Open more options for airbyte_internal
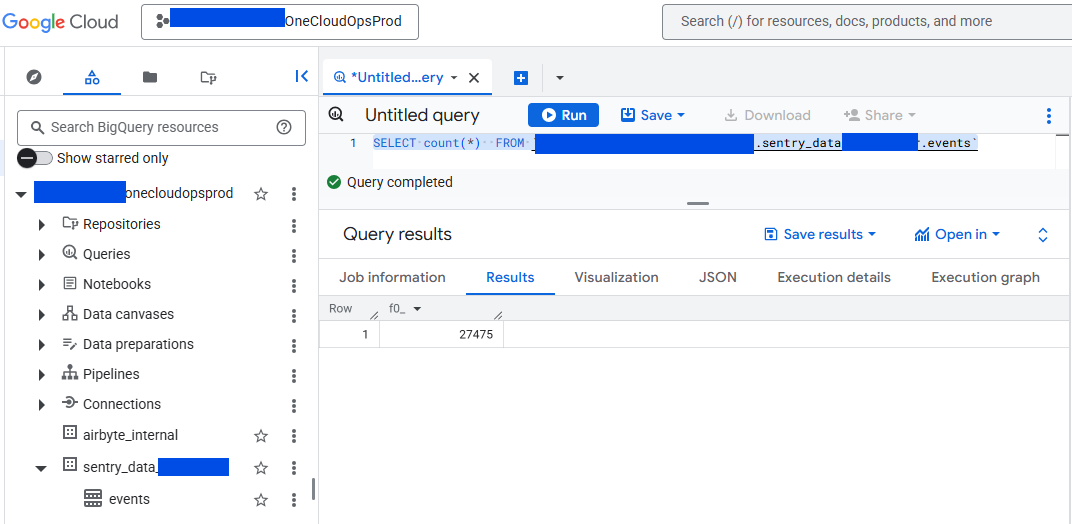This screenshot has width=1072, height=524. [294, 436]
